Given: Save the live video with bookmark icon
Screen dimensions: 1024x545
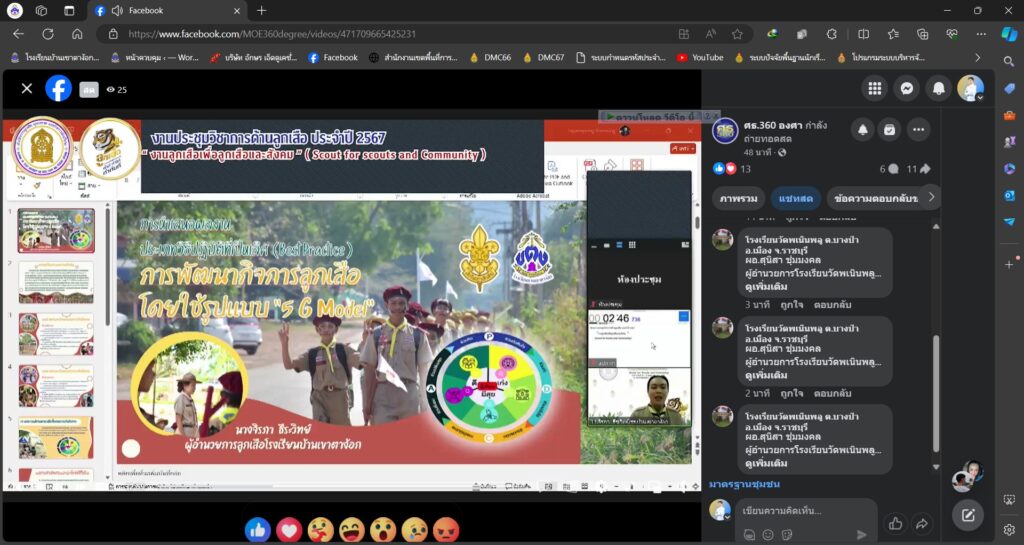Looking at the screenshot, I should [x=889, y=130].
